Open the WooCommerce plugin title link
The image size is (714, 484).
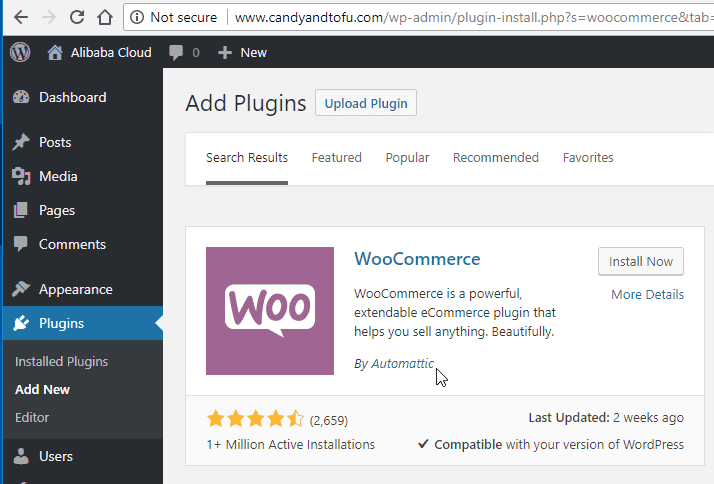tap(417, 259)
